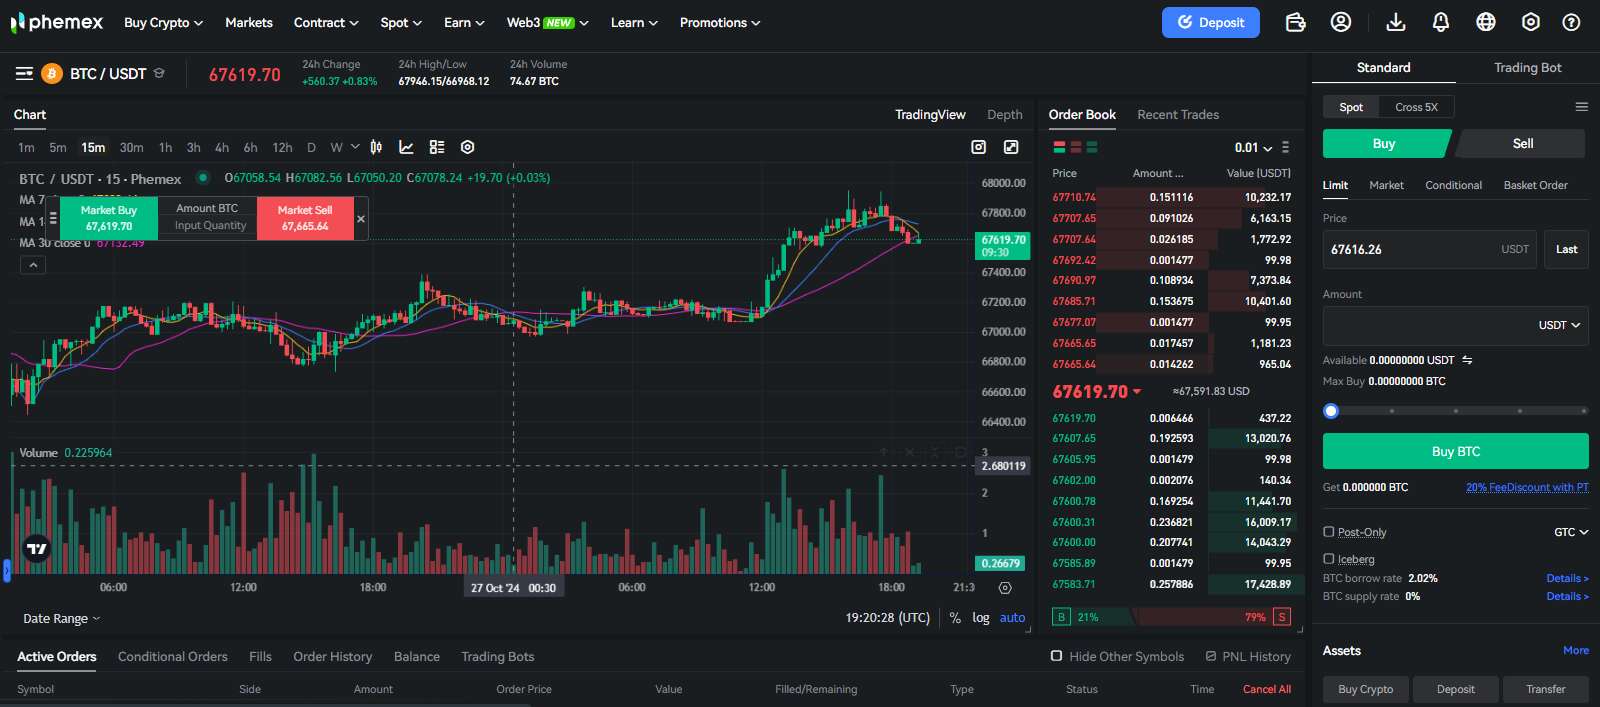1600x707 pixels.
Task: Expand the Spot dropdown in navigation
Action: pyautogui.click(x=401, y=22)
